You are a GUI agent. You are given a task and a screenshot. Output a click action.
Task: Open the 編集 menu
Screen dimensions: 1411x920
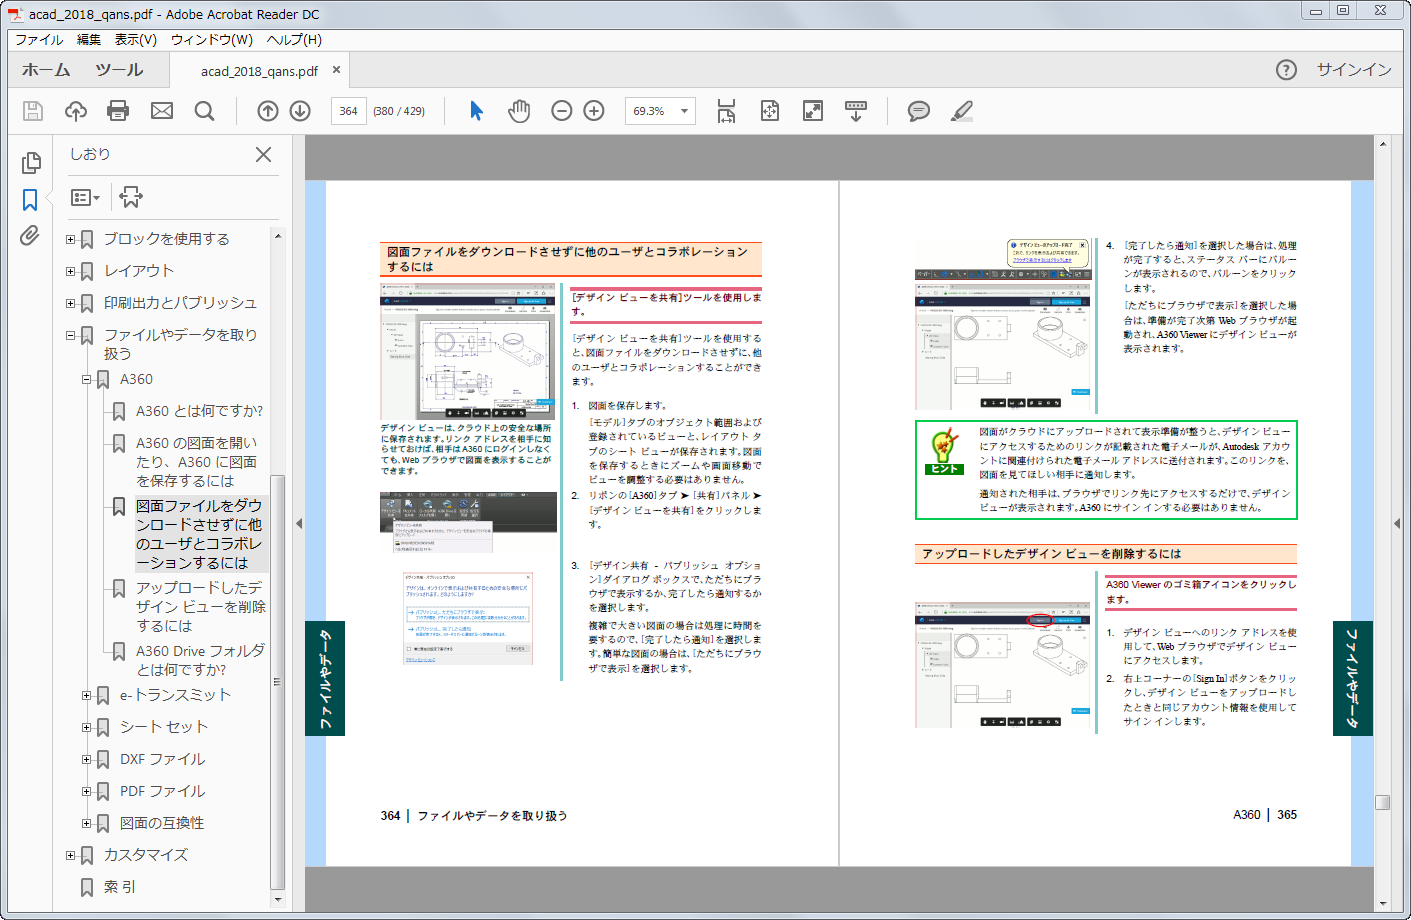click(89, 40)
